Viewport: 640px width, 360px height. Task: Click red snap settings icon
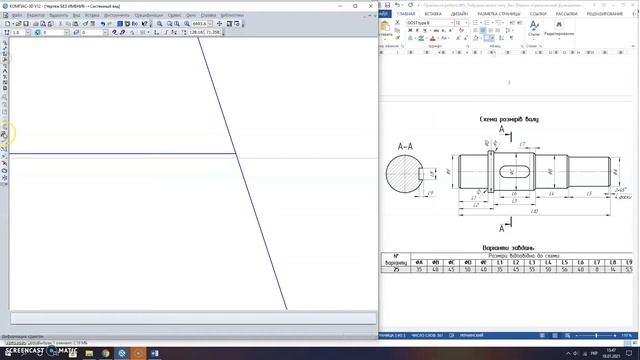click(x=115, y=32)
